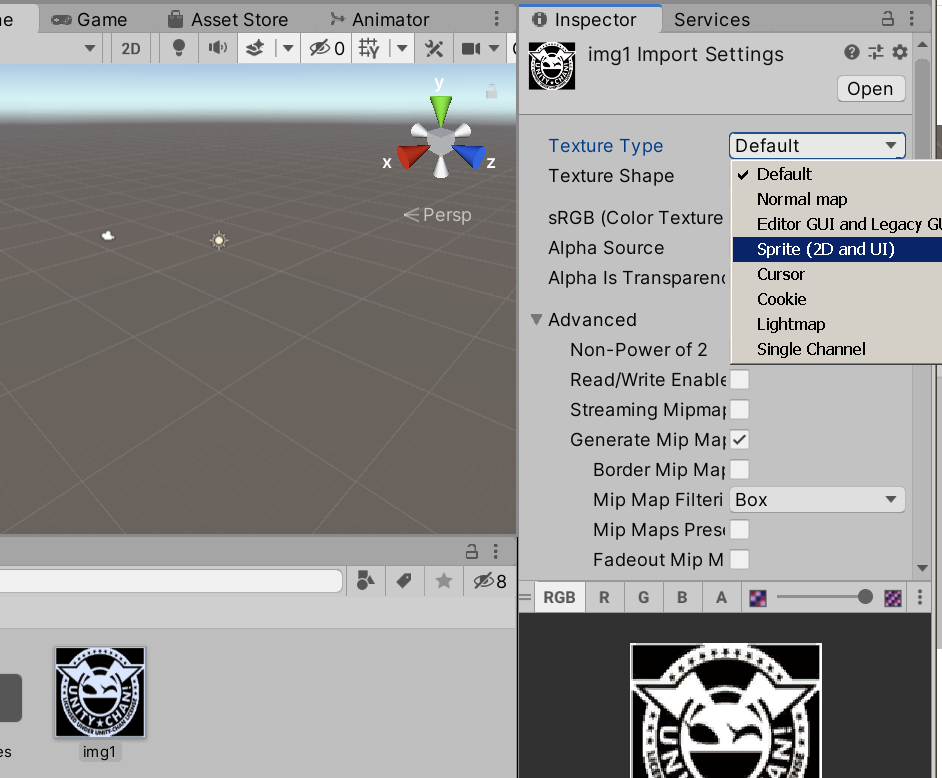Screen dimensions: 942x778
Task: Toggle 2D view mode in Scene
Action: click(130, 48)
